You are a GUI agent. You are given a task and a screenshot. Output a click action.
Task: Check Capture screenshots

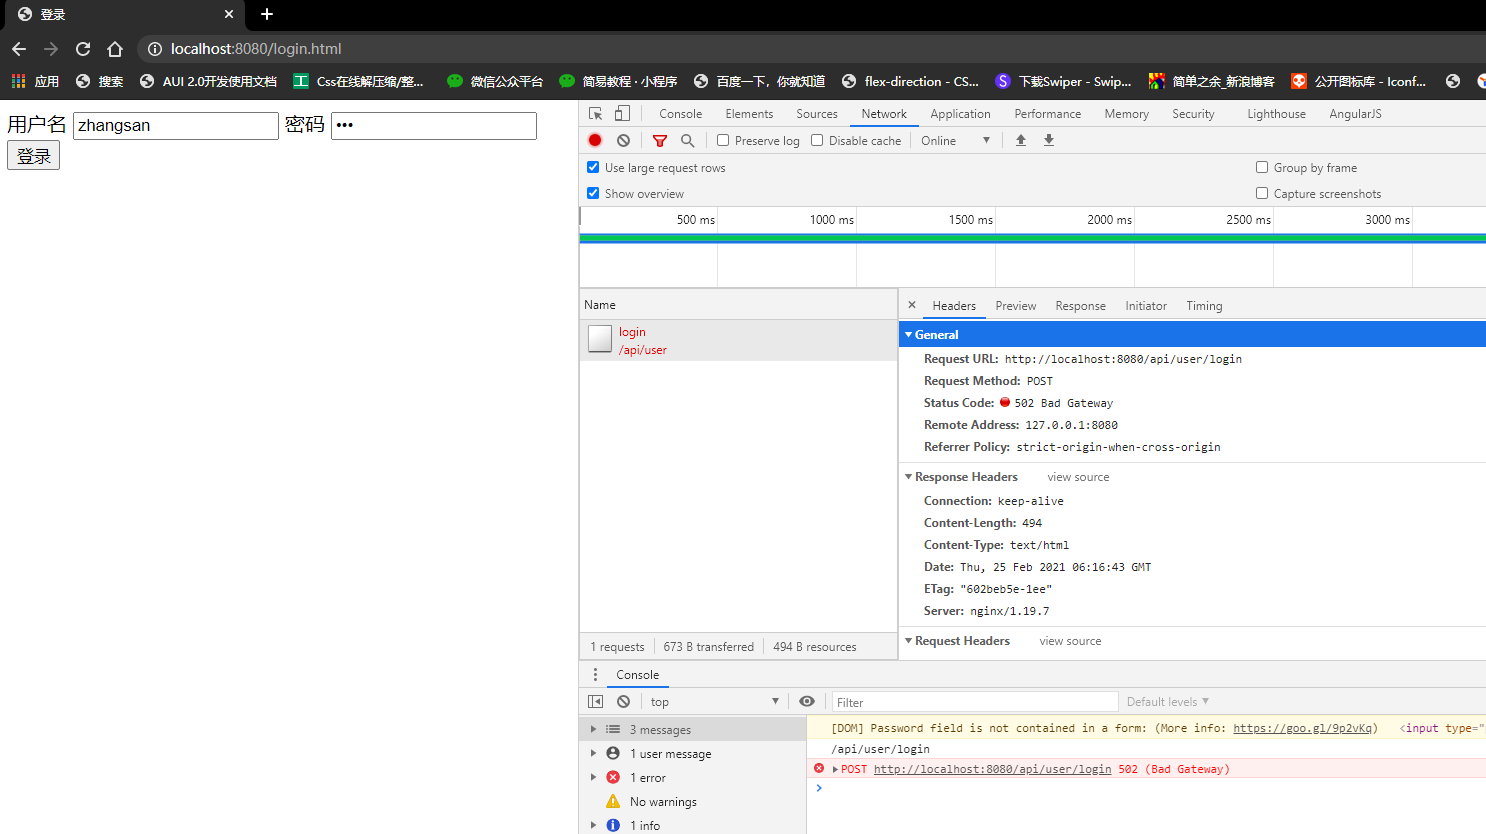pos(1262,193)
